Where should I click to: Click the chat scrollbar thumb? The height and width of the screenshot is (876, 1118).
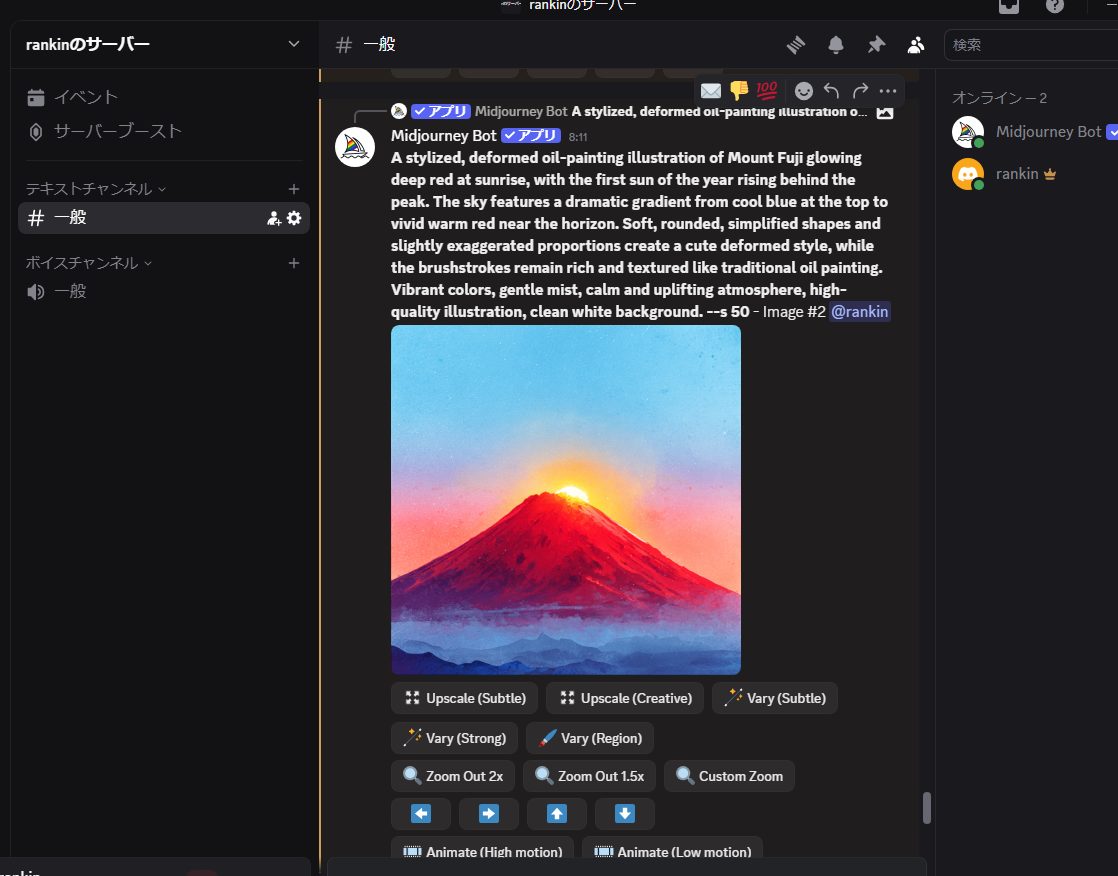tap(926, 807)
